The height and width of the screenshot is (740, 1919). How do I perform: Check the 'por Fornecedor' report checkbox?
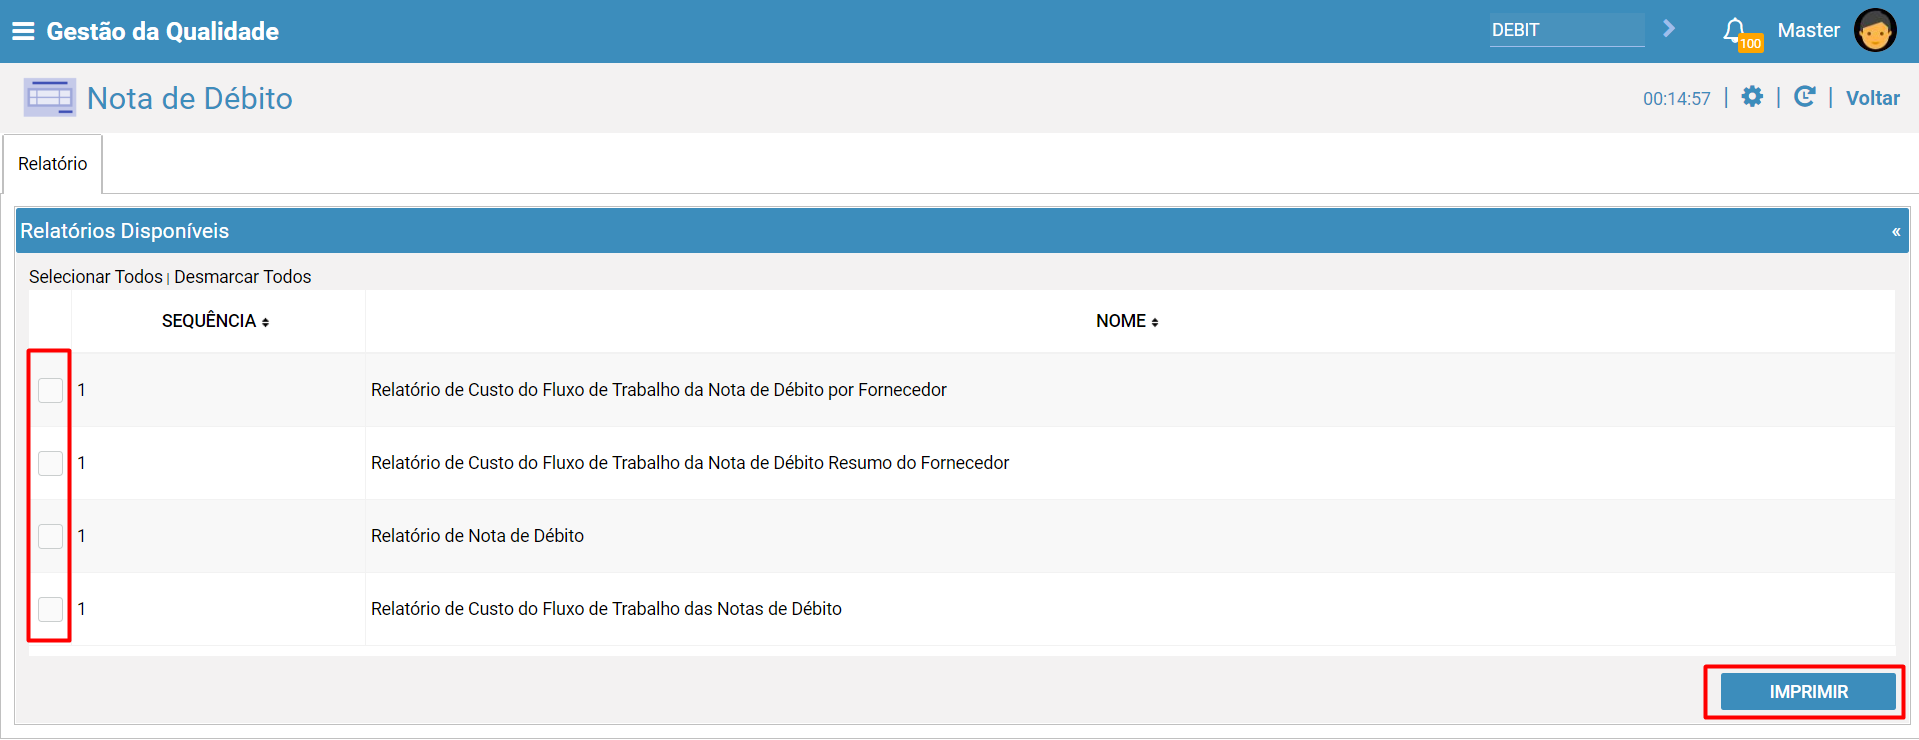coord(50,390)
